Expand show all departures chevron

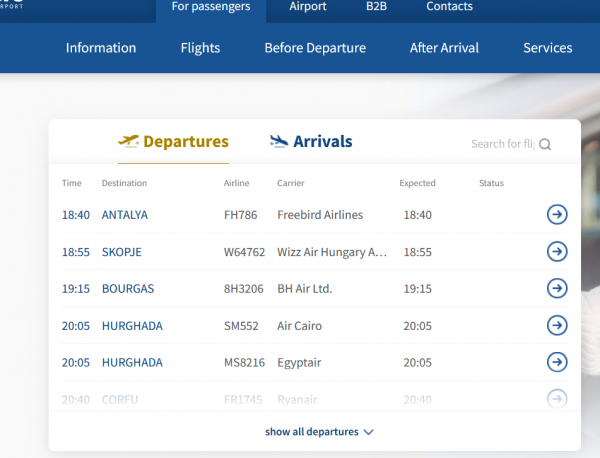click(x=369, y=432)
